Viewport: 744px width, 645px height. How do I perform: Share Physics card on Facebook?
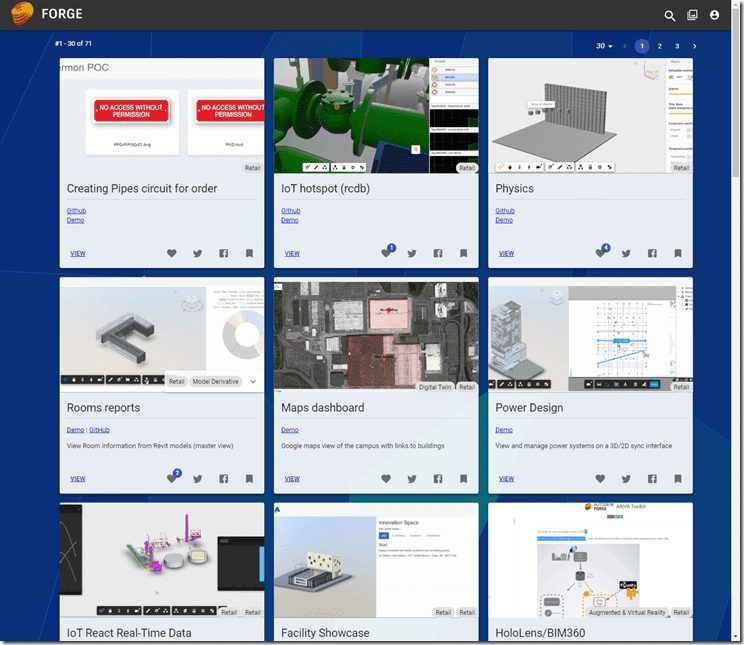tap(652, 254)
